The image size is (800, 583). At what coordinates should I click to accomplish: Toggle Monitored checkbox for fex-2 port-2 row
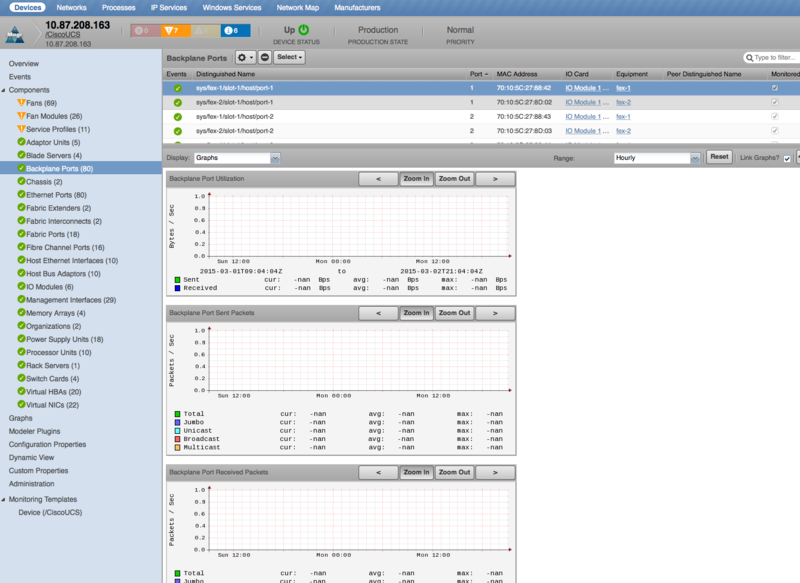click(774, 131)
